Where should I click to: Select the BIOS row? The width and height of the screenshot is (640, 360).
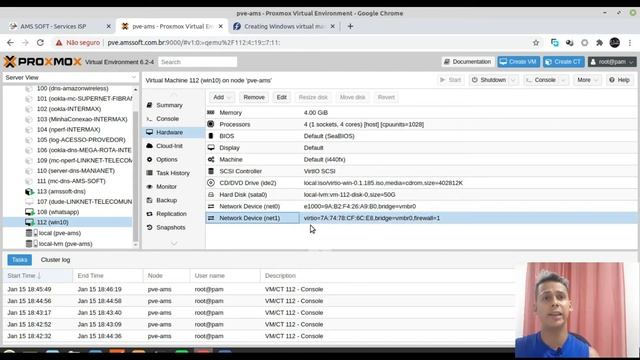coord(421,136)
